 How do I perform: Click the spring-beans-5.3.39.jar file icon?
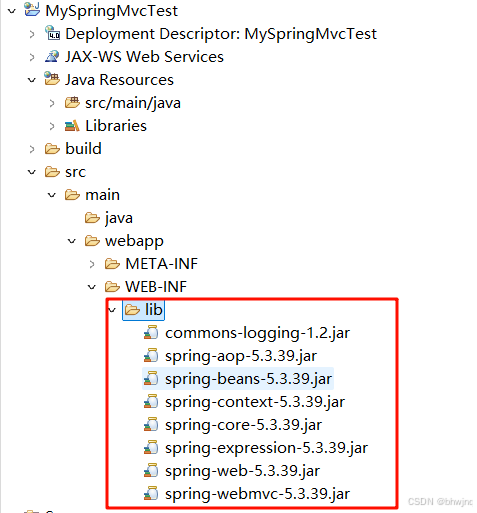[151, 378]
